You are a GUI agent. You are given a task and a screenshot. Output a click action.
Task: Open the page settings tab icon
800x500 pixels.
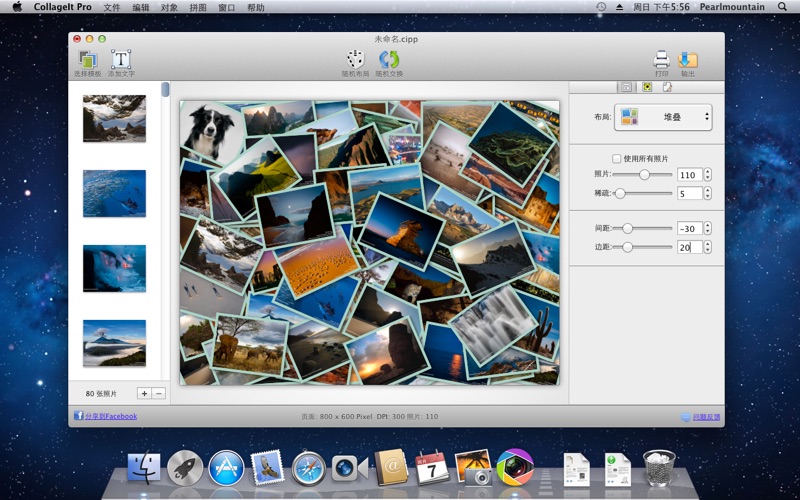(x=667, y=87)
